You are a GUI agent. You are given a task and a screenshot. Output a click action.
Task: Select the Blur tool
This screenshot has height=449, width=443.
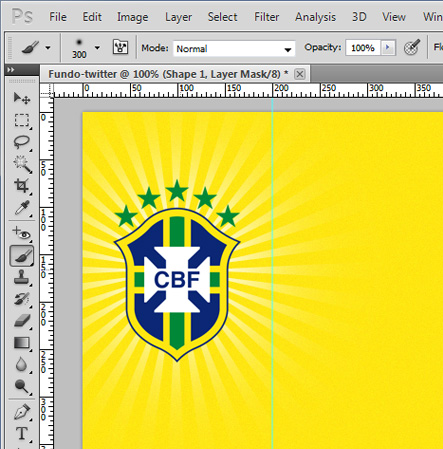coord(22,365)
